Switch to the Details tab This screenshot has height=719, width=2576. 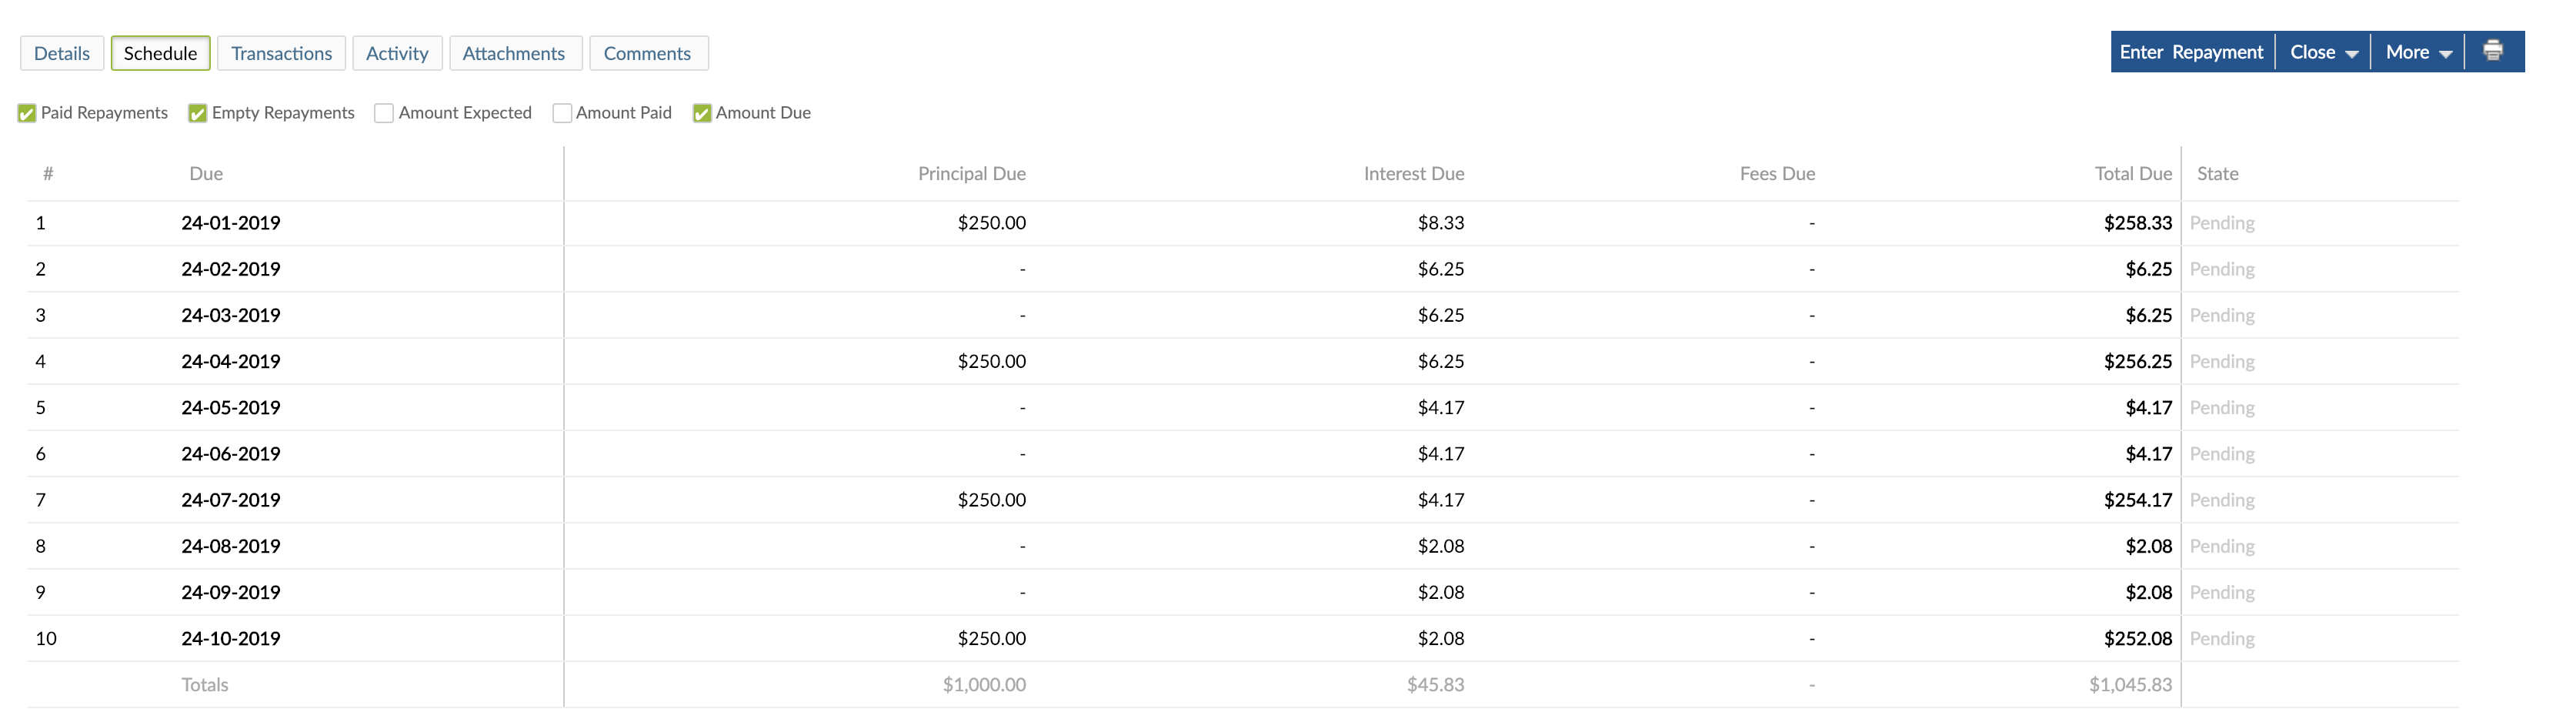[x=61, y=53]
